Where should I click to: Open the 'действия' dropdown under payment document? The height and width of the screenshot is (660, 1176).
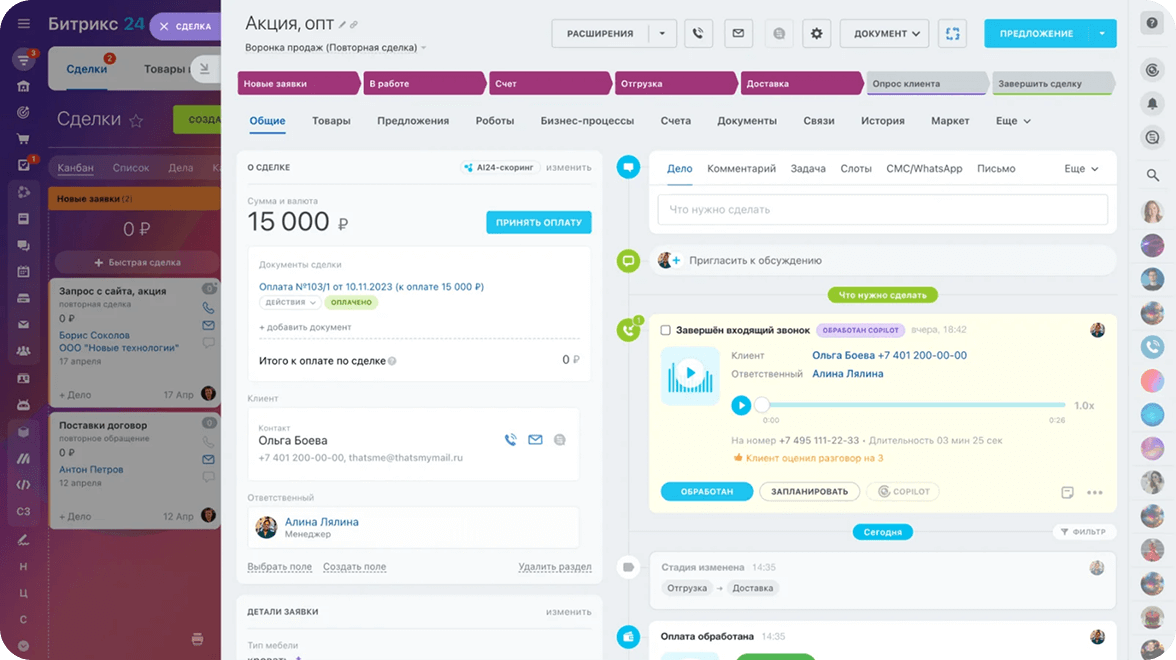coord(291,302)
